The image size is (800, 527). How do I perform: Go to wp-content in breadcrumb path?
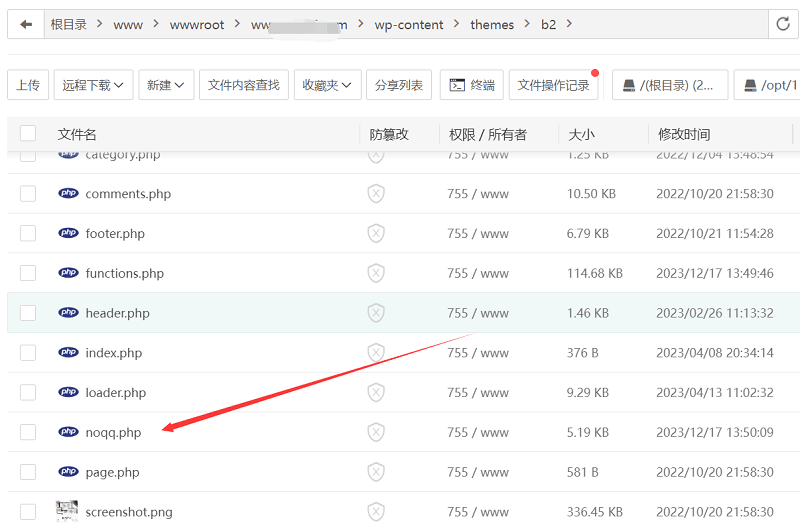point(409,24)
